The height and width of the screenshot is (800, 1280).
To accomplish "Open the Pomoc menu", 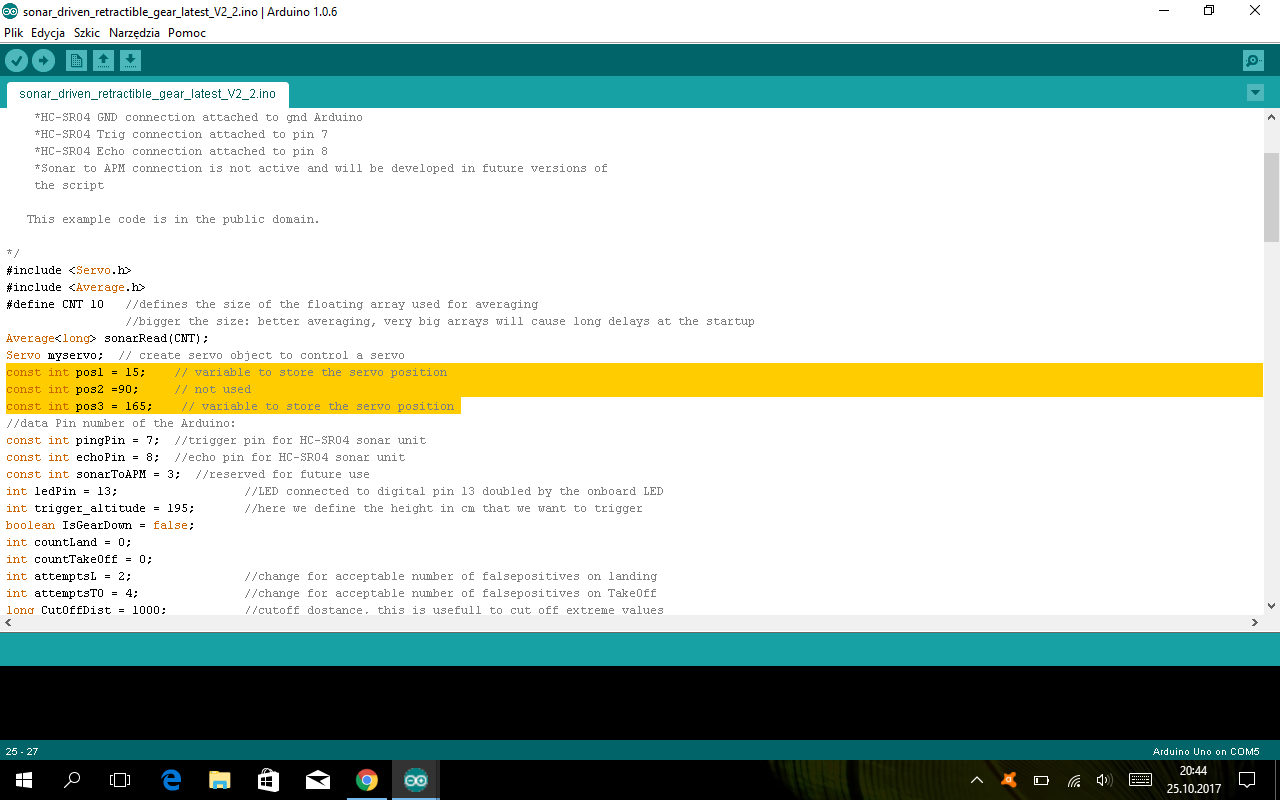I will [x=187, y=33].
